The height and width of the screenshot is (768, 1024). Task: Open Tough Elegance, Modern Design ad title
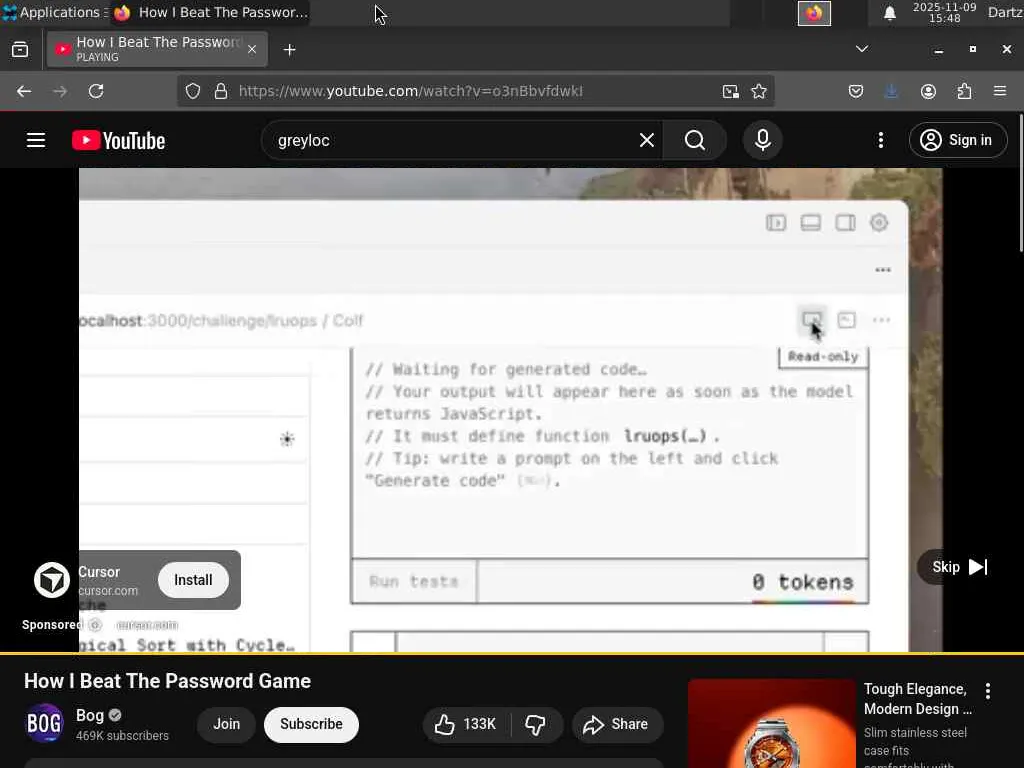pos(918,699)
